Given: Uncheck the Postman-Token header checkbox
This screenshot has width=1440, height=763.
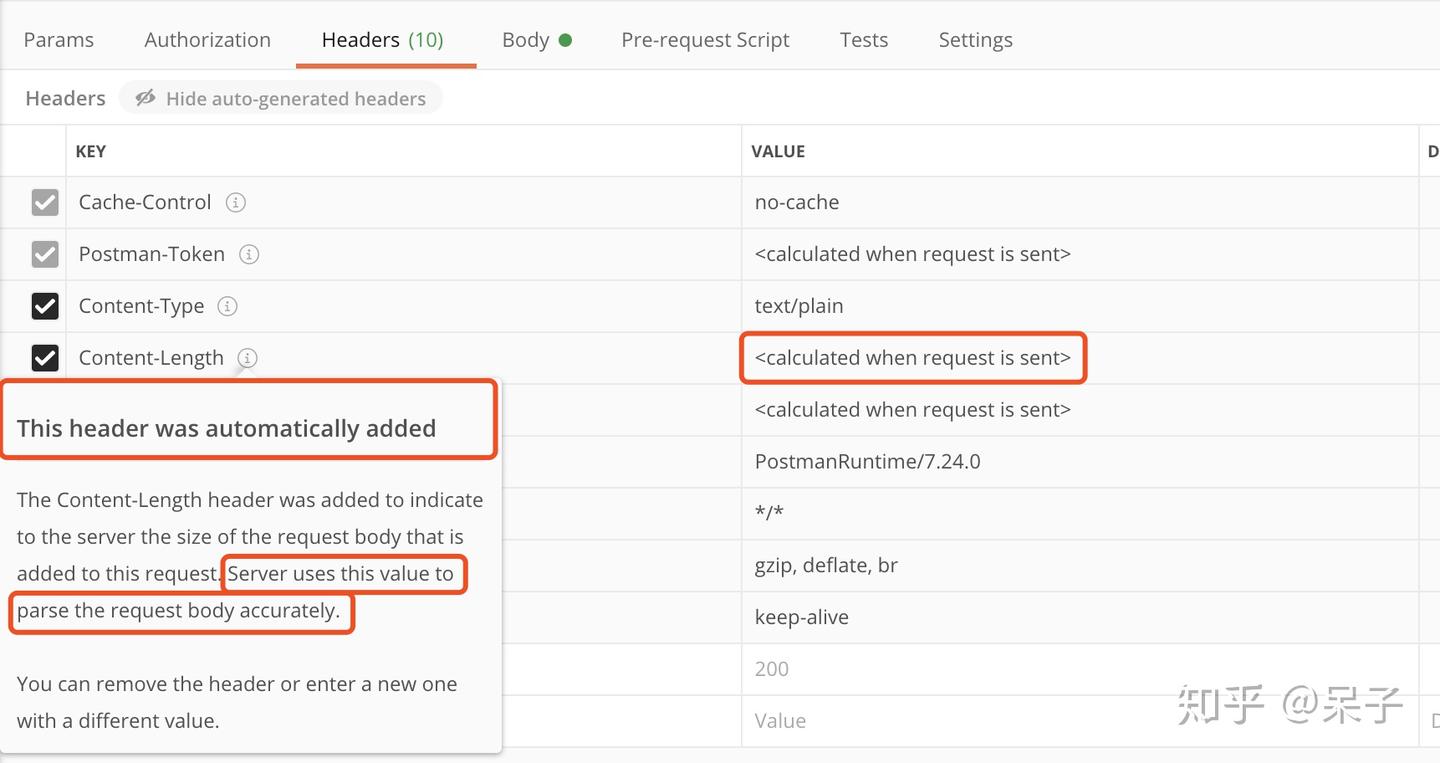Looking at the screenshot, I should coord(45,254).
